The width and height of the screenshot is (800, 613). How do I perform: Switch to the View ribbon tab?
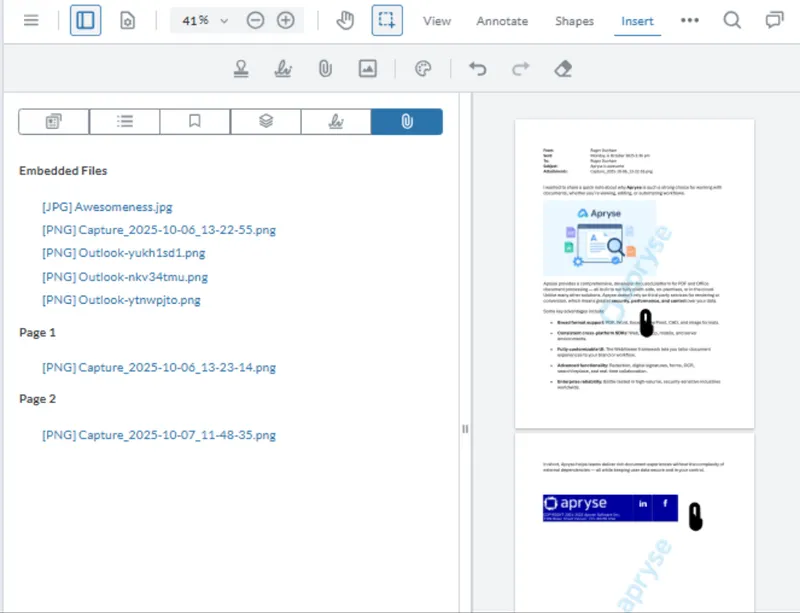point(437,21)
